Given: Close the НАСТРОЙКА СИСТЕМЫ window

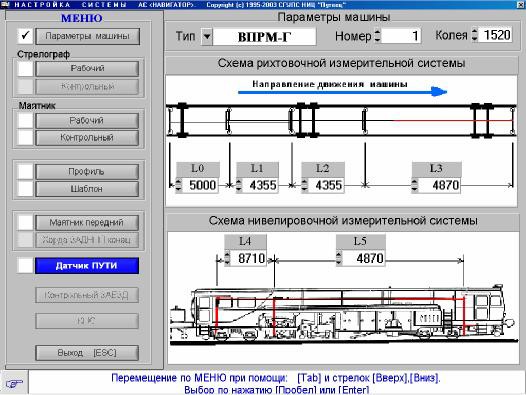Looking at the screenshot, I should coord(520,4).
